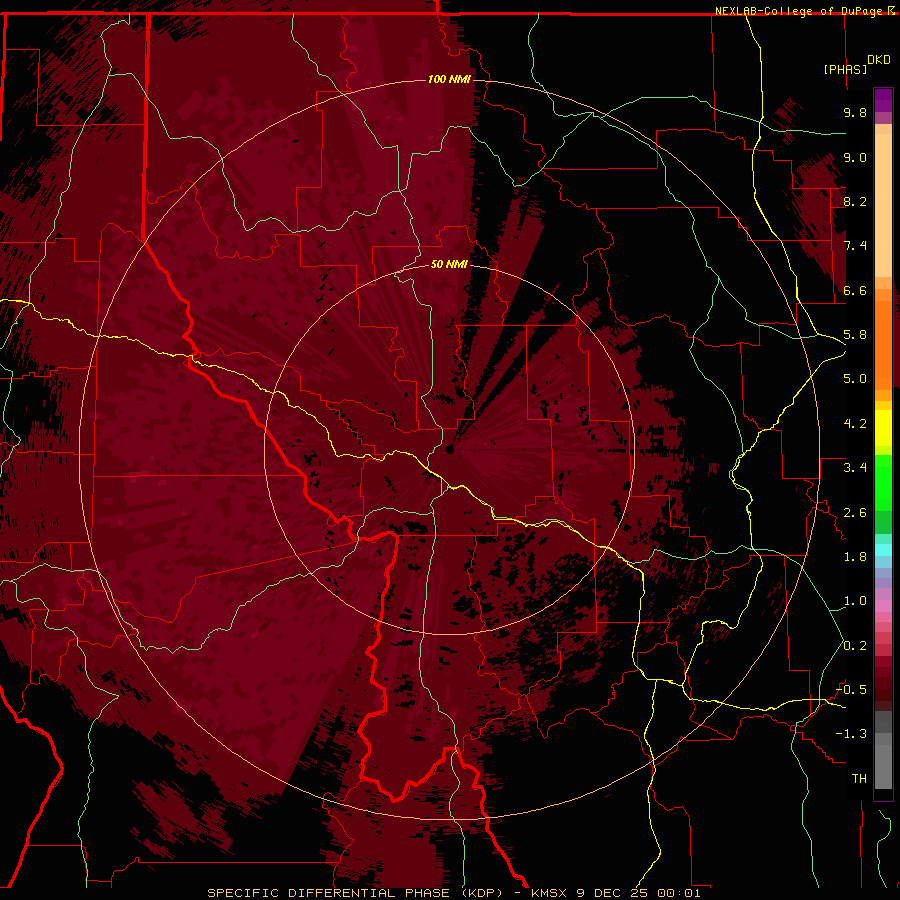Click the TH threshold label on the scale
Screen dimensions: 900x900
(859, 779)
